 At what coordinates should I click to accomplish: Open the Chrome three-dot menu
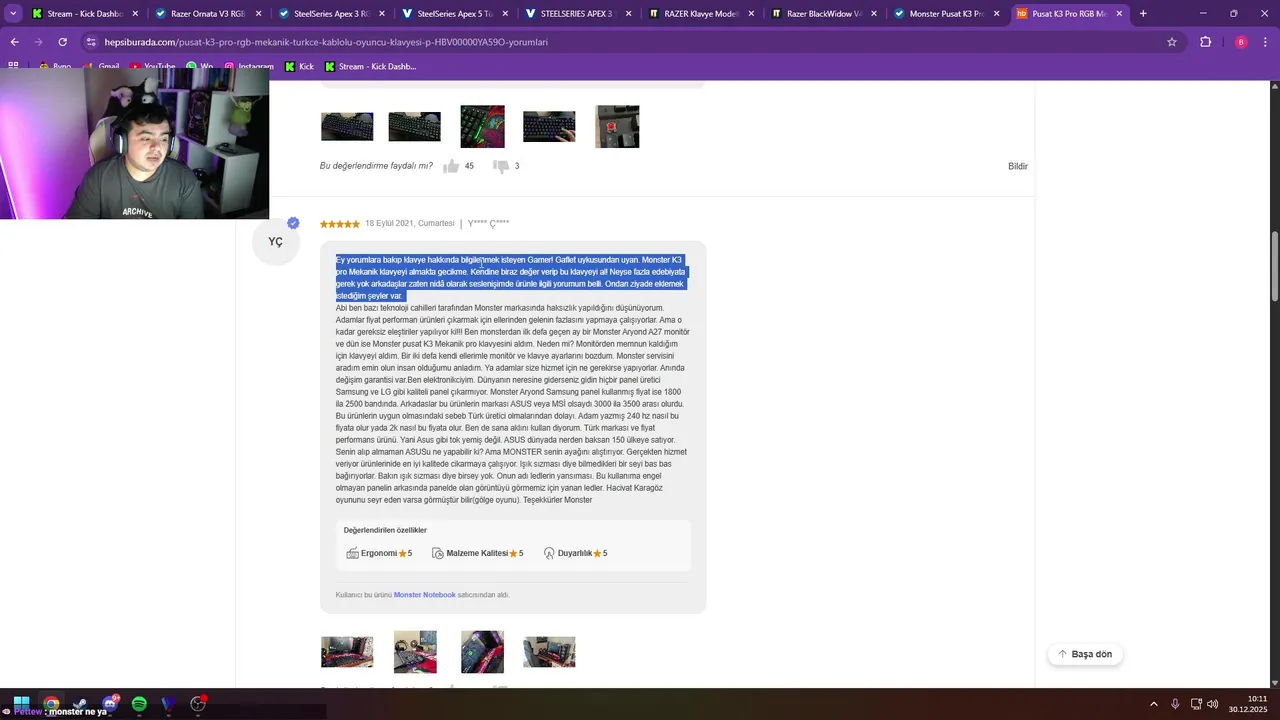point(1265,42)
